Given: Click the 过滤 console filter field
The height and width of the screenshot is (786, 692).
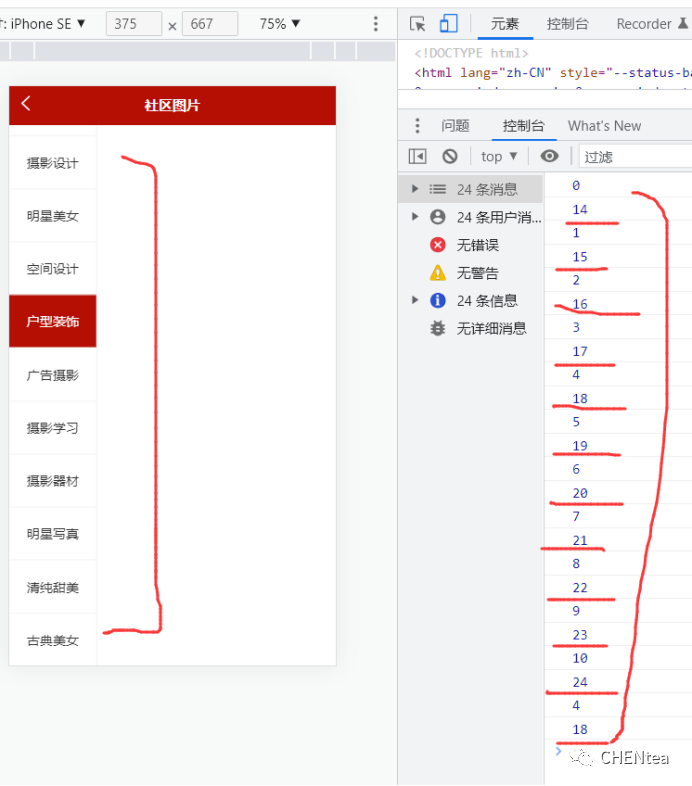Looking at the screenshot, I should pos(635,157).
